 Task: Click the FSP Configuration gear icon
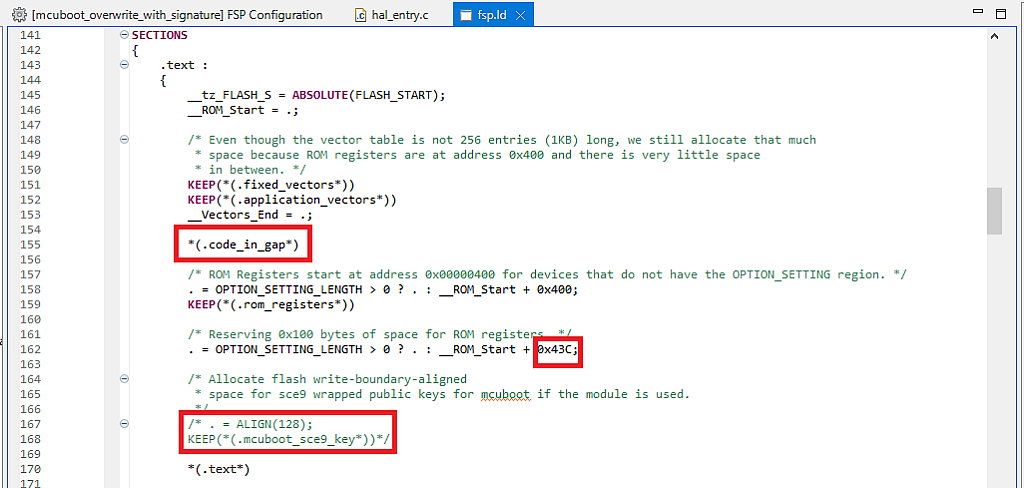pyautogui.click(x=20, y=14)
